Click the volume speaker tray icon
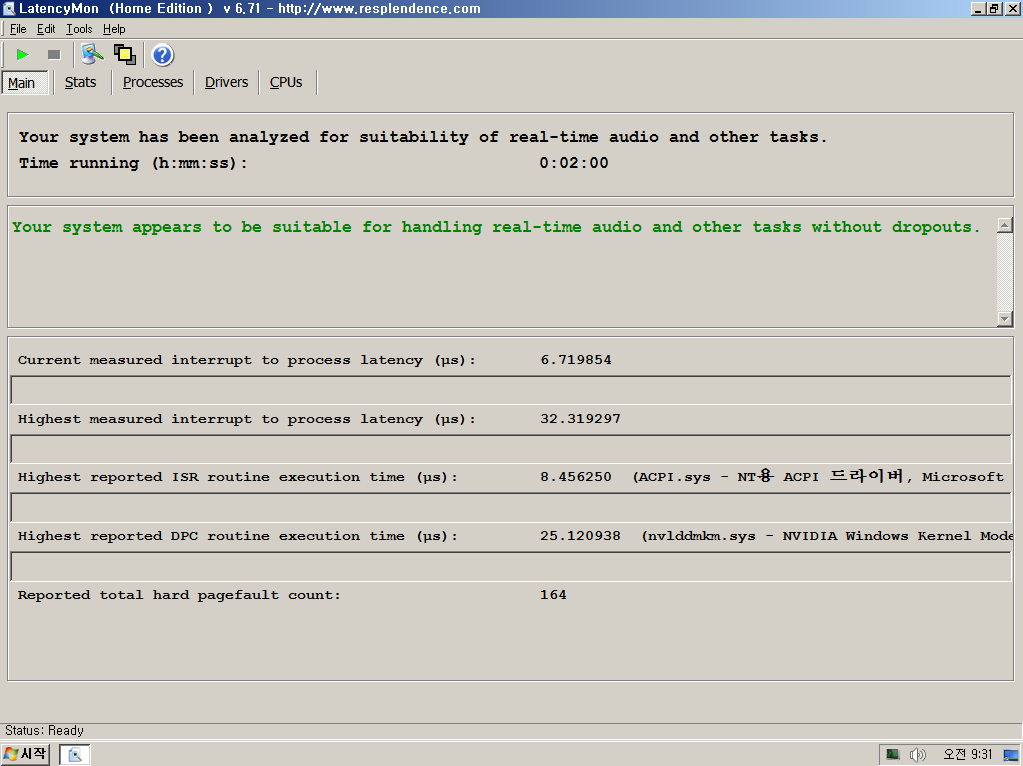 (917, 755)
